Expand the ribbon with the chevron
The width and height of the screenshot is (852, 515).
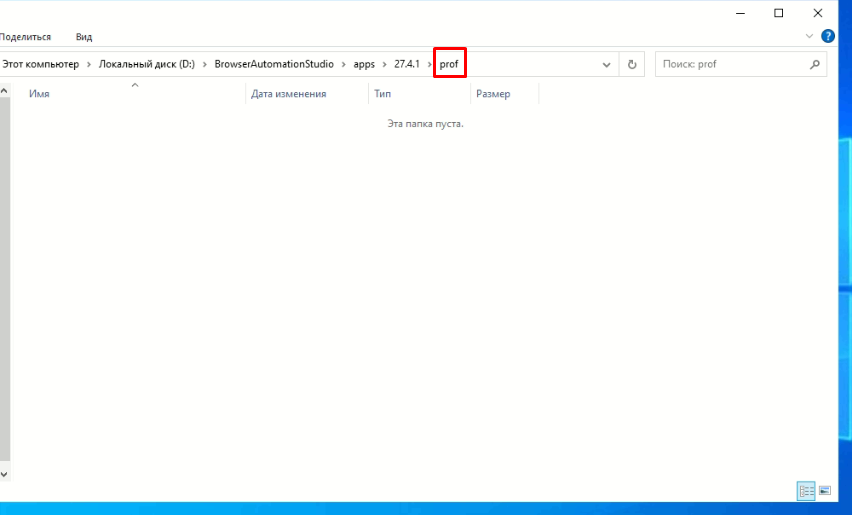[810, 36]
